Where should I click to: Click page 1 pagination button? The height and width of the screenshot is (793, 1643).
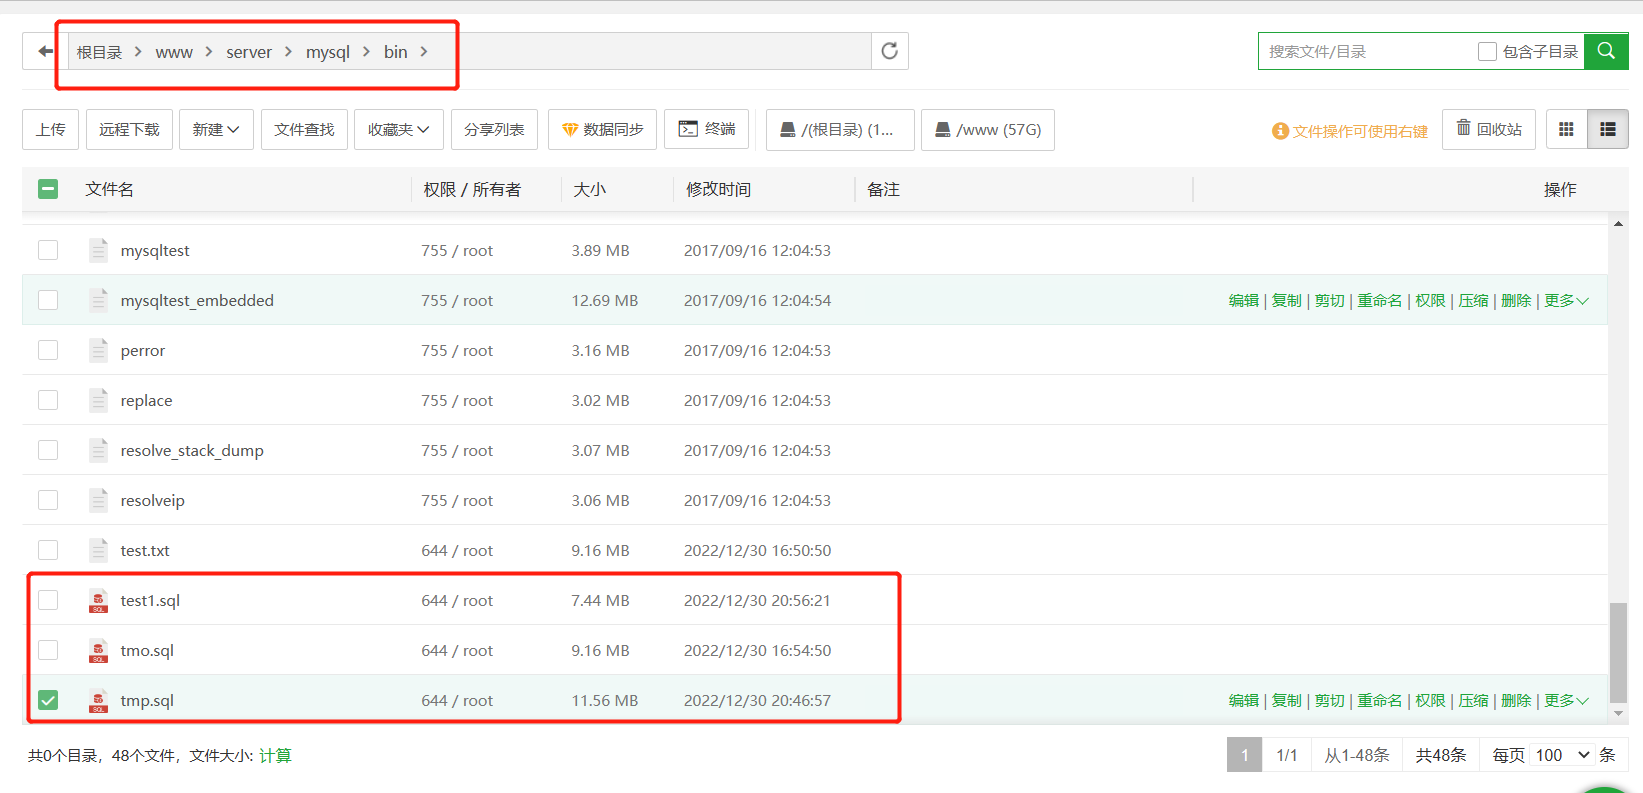pos(1245,755)
